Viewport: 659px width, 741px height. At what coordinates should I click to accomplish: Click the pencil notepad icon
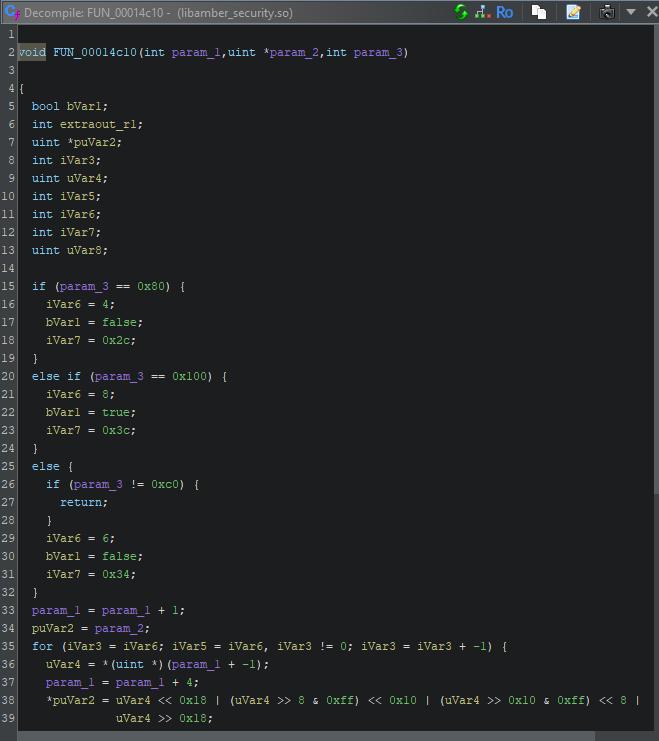[573, 12]
